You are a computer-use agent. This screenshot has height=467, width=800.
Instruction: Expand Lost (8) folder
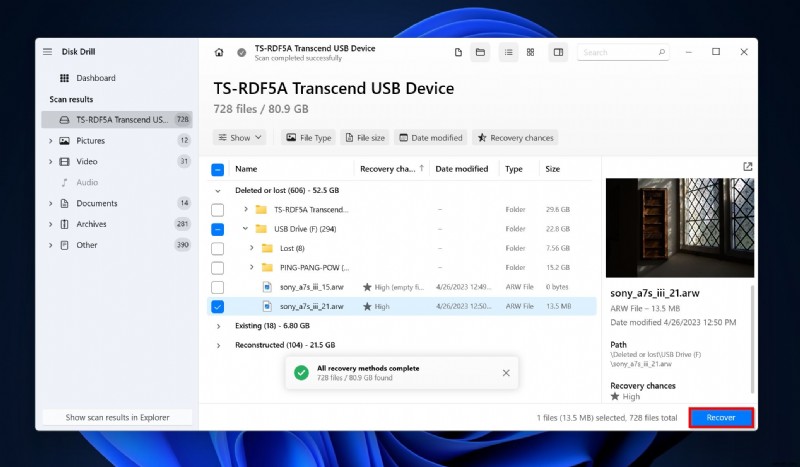point(252,248)
